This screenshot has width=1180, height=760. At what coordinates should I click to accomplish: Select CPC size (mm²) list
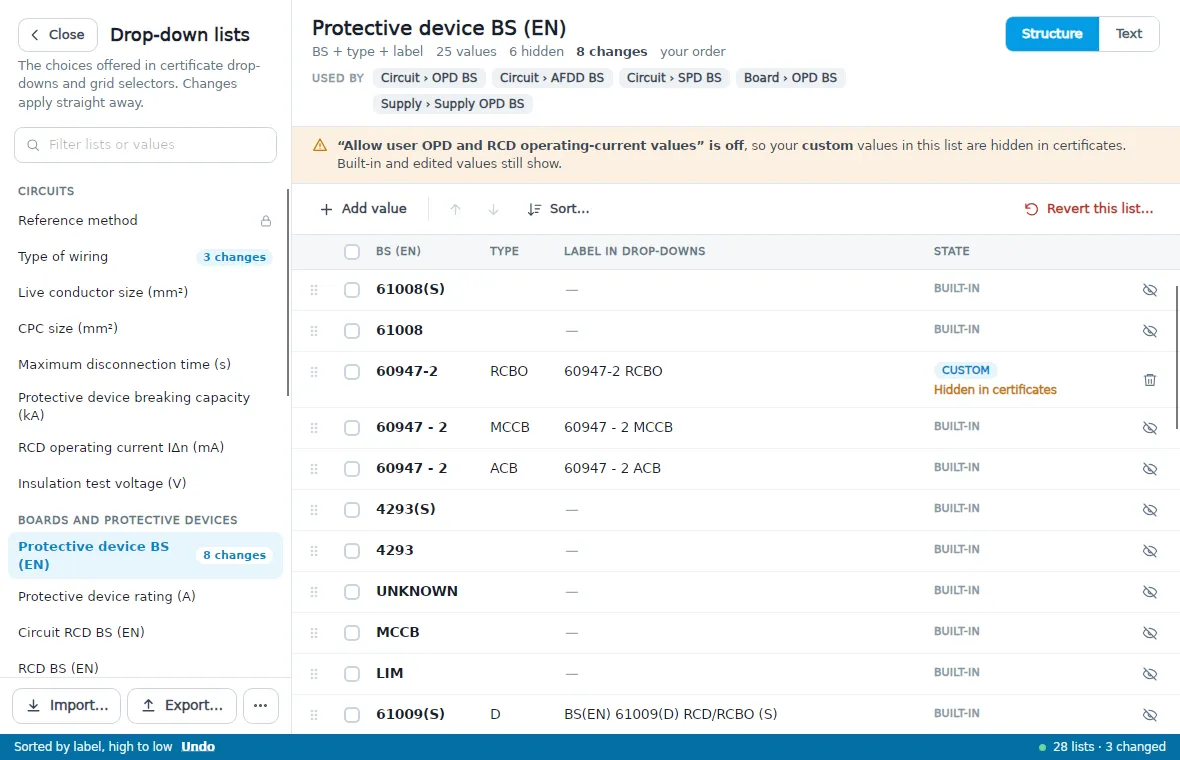[144, 328]
